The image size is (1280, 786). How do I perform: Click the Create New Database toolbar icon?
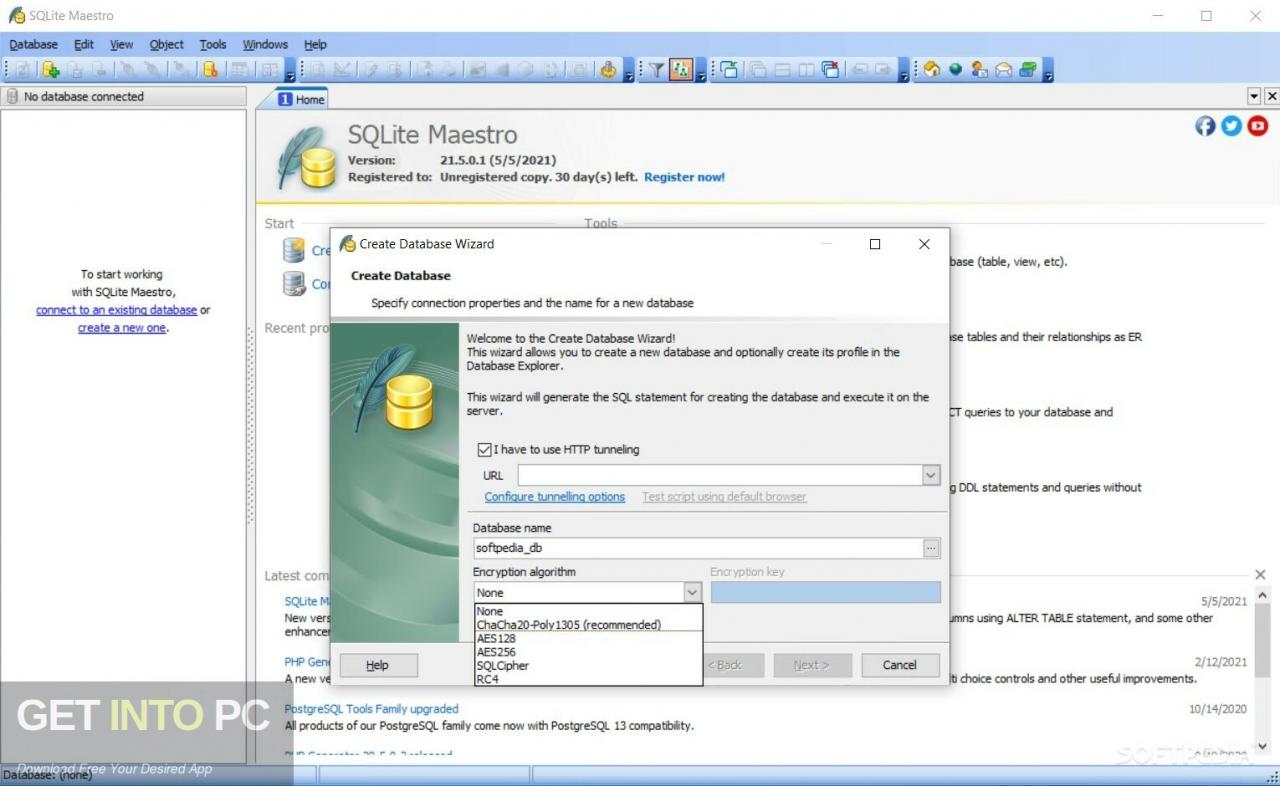tap(50, 70)
